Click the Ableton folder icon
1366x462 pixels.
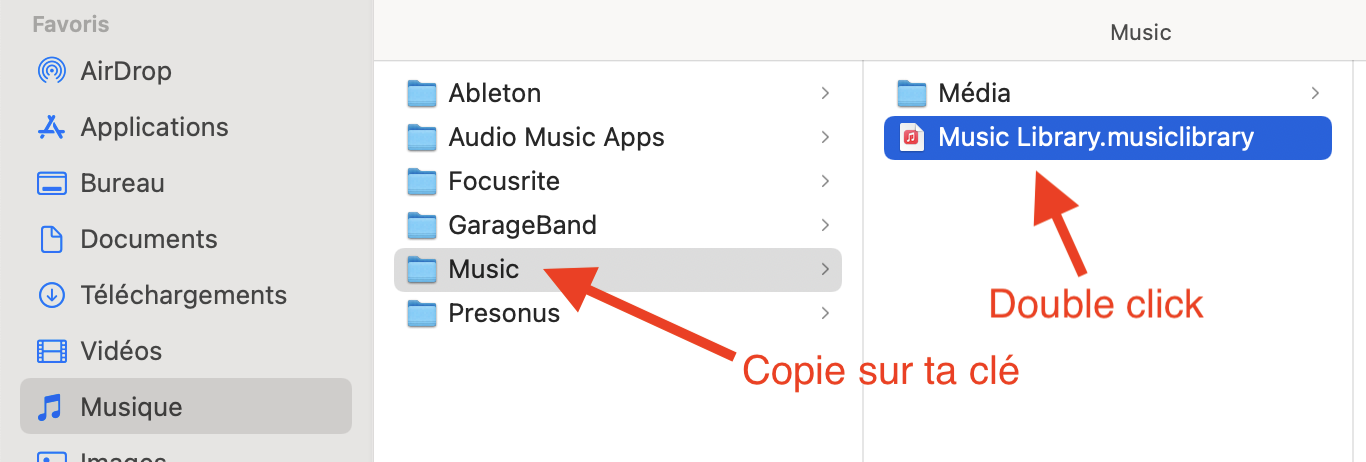tap(423, 93)
